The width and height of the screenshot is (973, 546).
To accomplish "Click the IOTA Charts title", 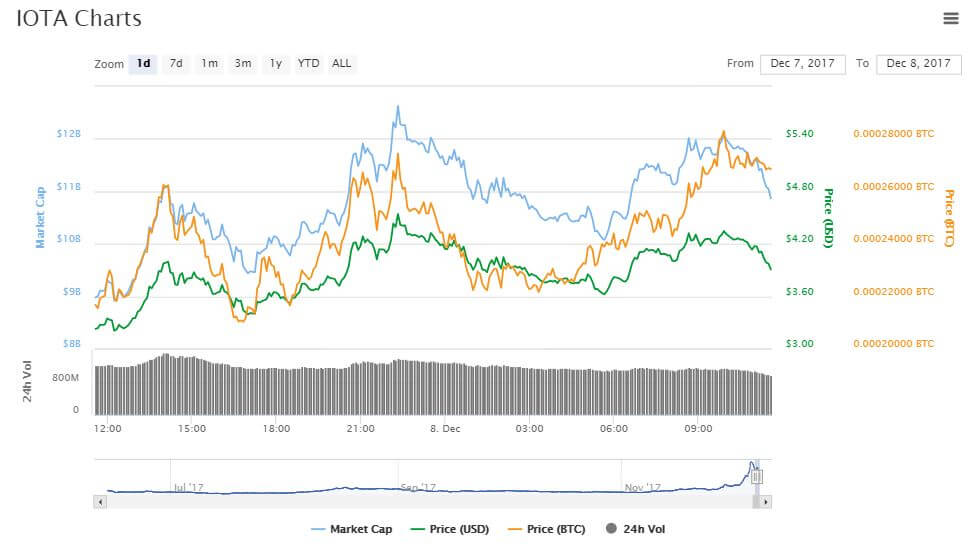I will (79, 18).
